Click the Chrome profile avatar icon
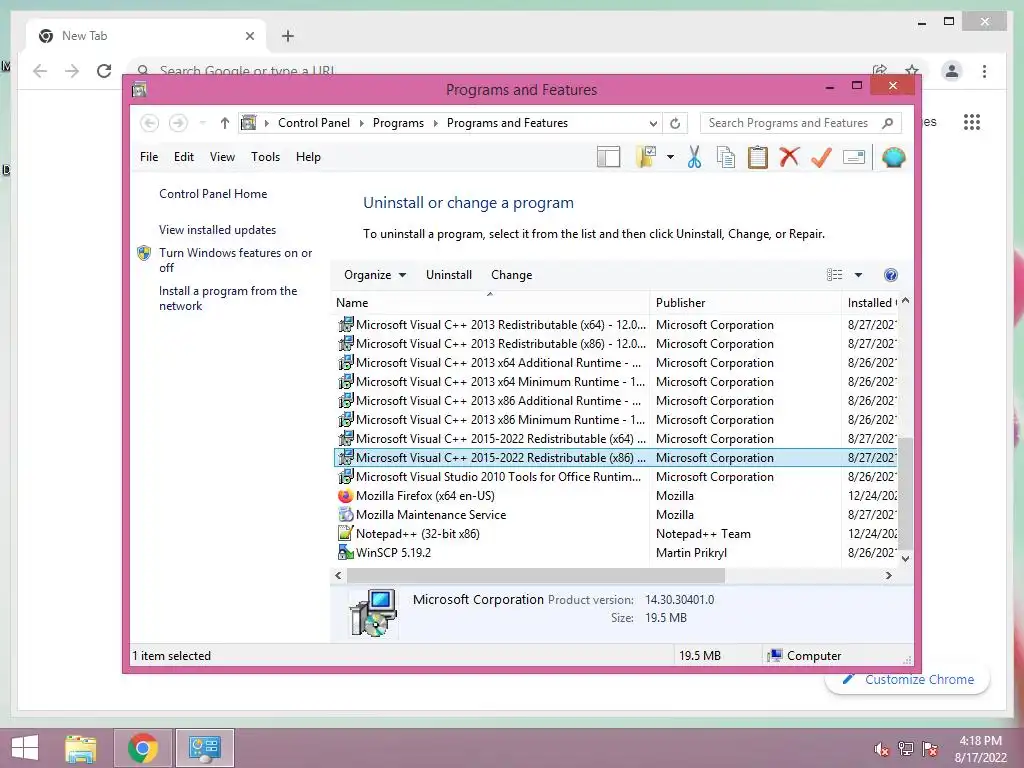The image size is (1024, 768). [x=952, y=71]
